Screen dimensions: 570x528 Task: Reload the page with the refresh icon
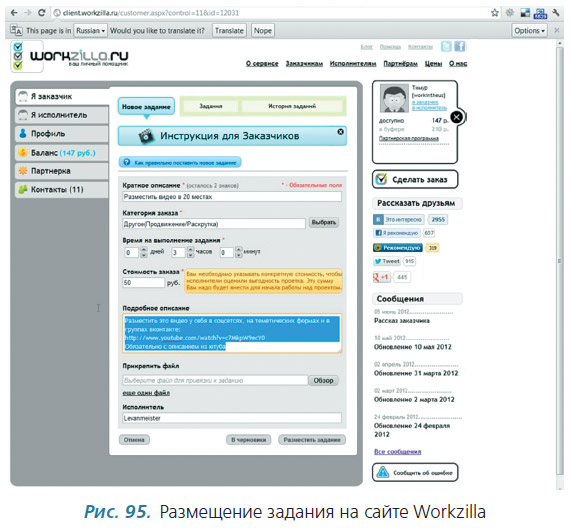click(x=41, y=13)
